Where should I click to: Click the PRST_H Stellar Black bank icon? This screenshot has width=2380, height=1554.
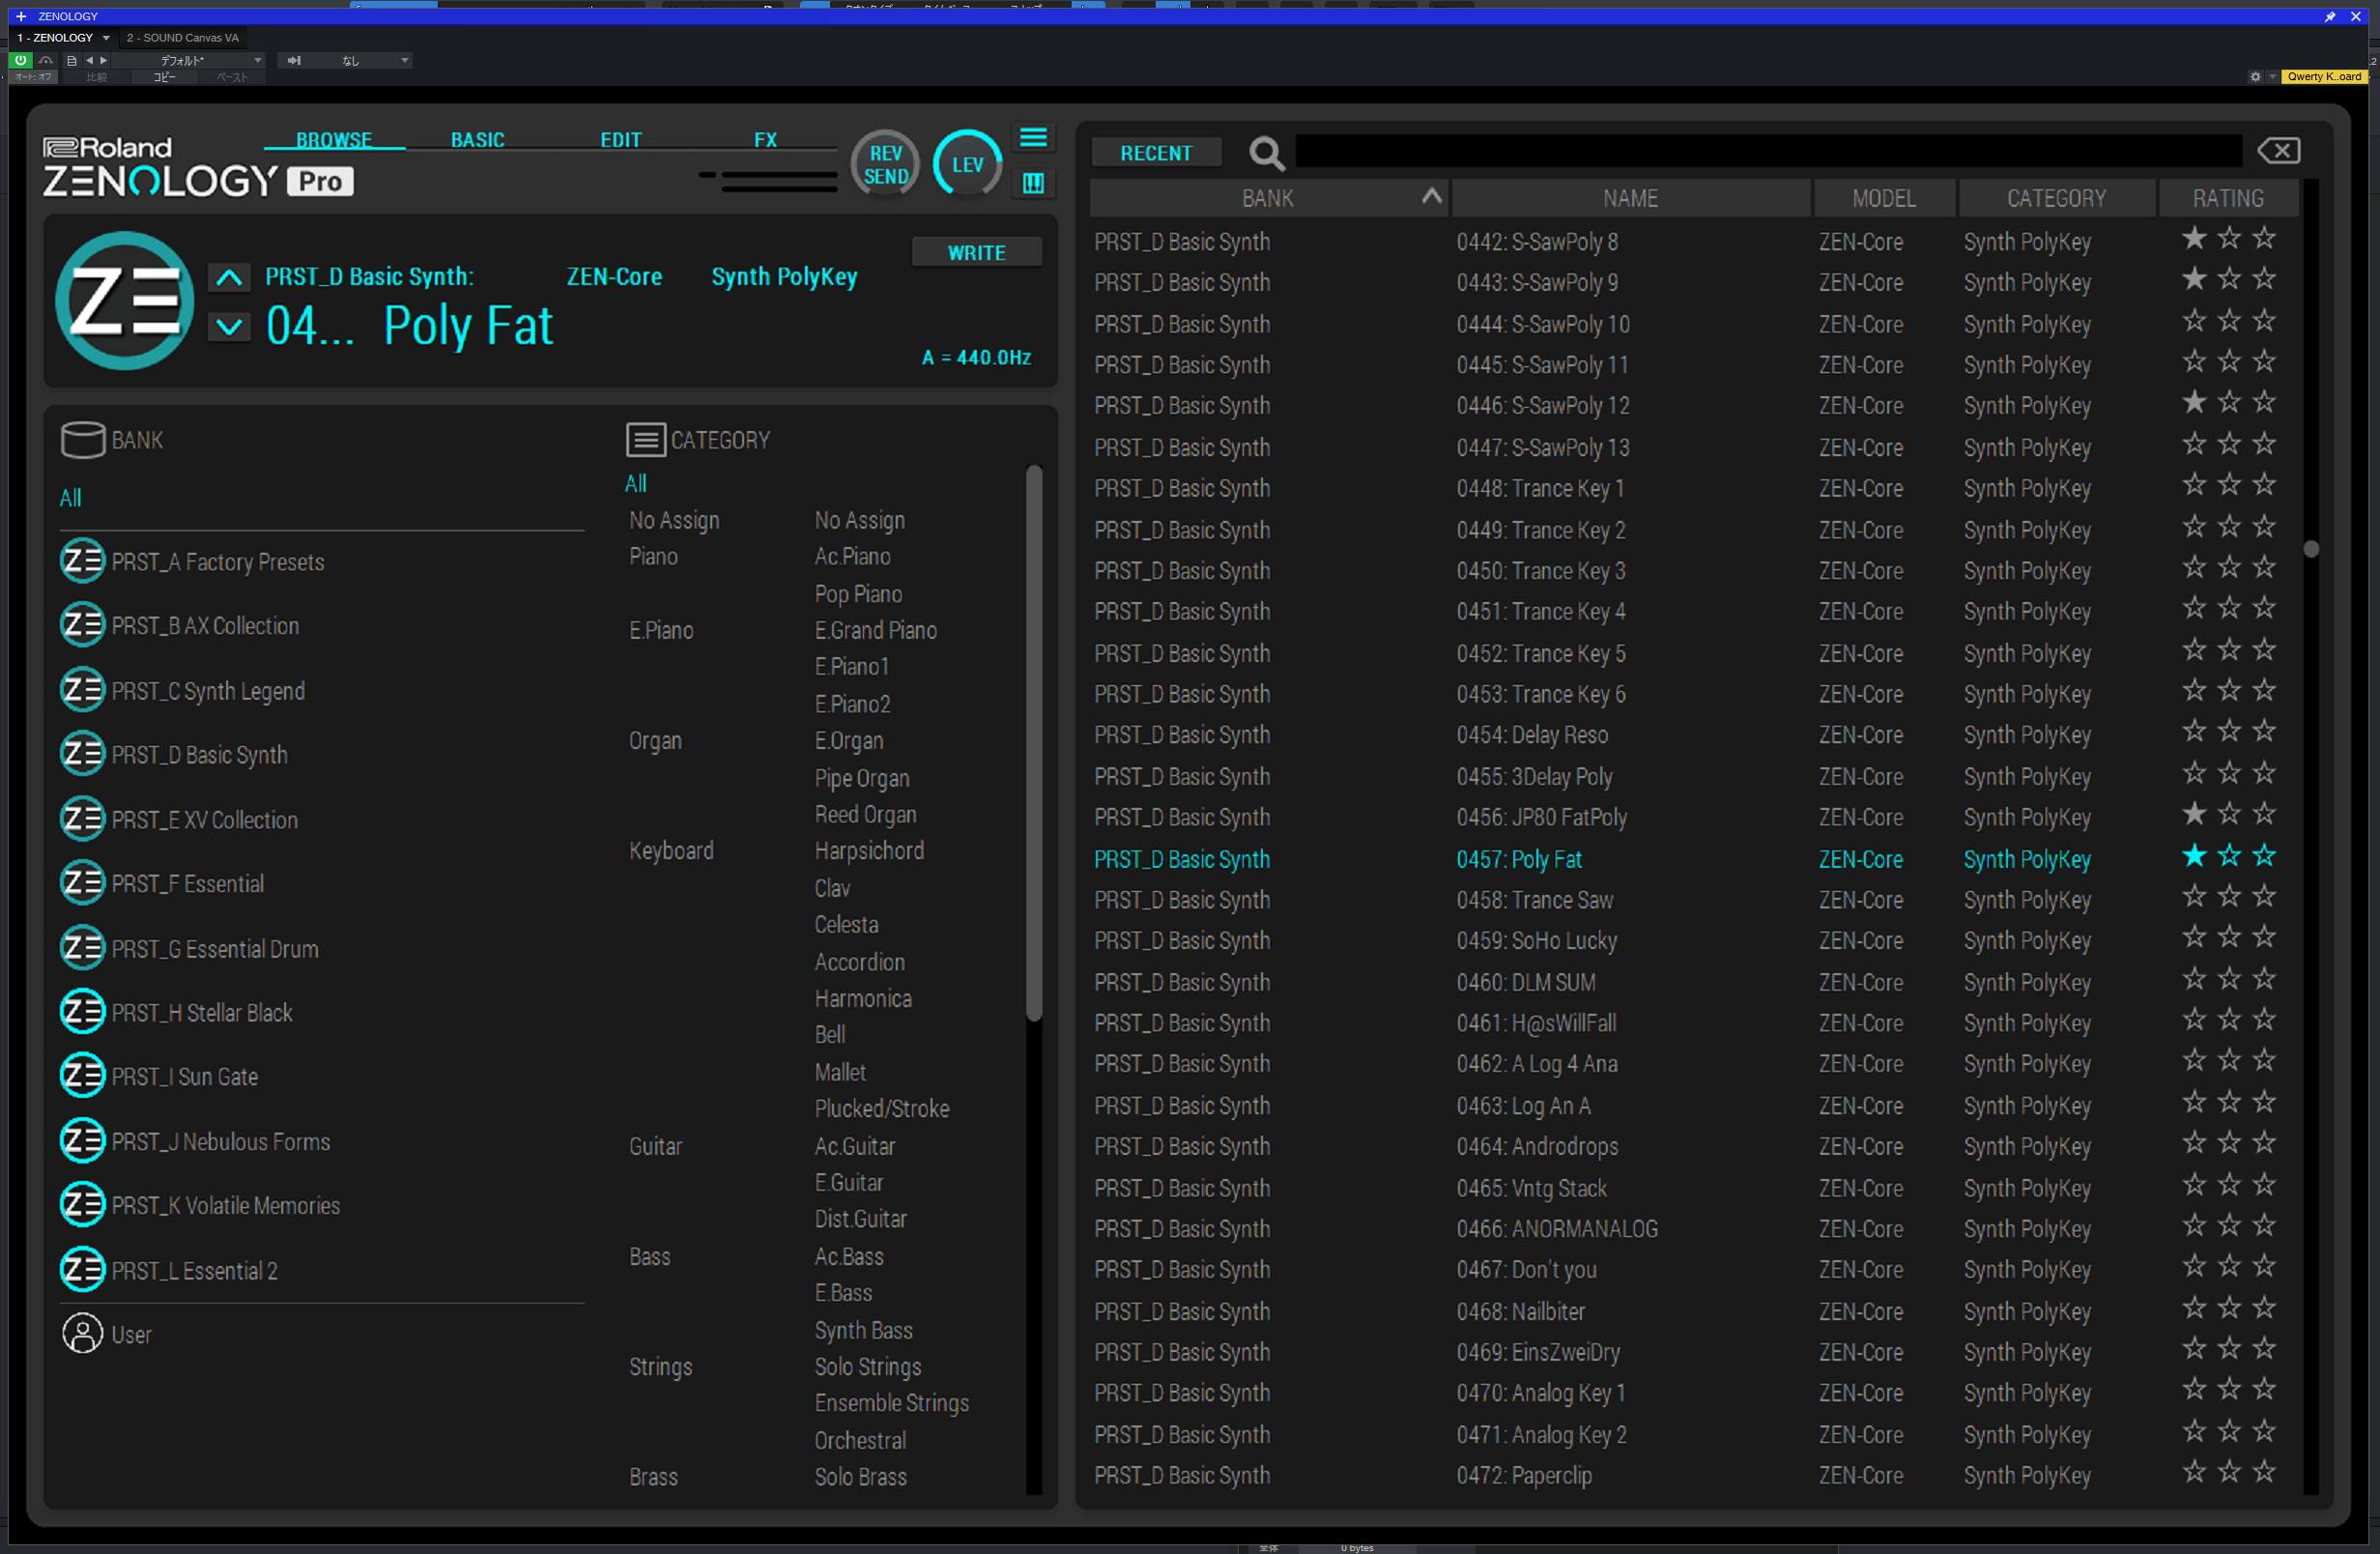coord(82,1012)
